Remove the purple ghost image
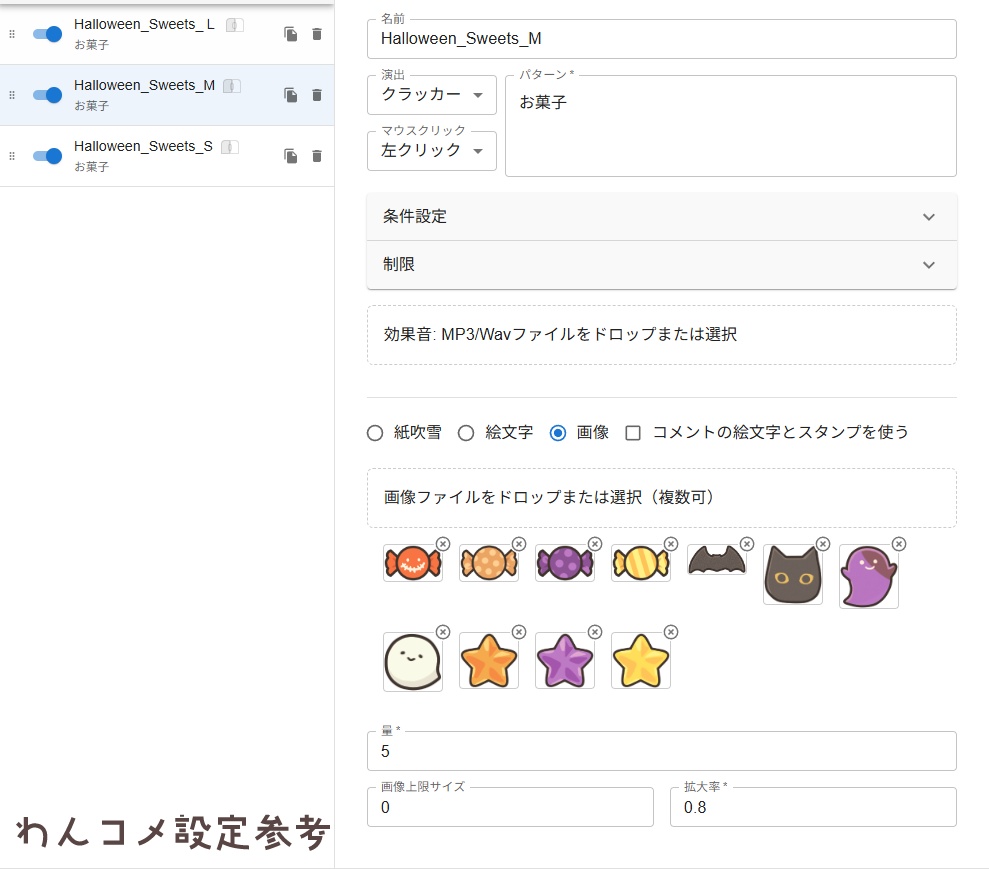 [x=897, y=543]
